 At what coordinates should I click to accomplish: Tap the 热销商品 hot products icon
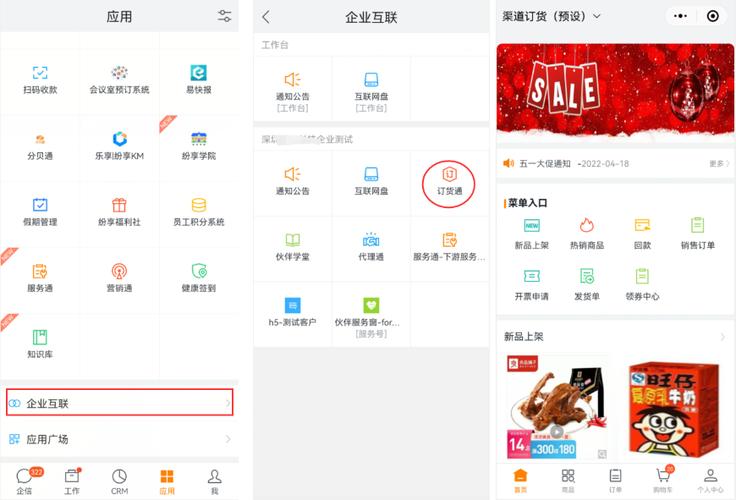pos(586,232)
